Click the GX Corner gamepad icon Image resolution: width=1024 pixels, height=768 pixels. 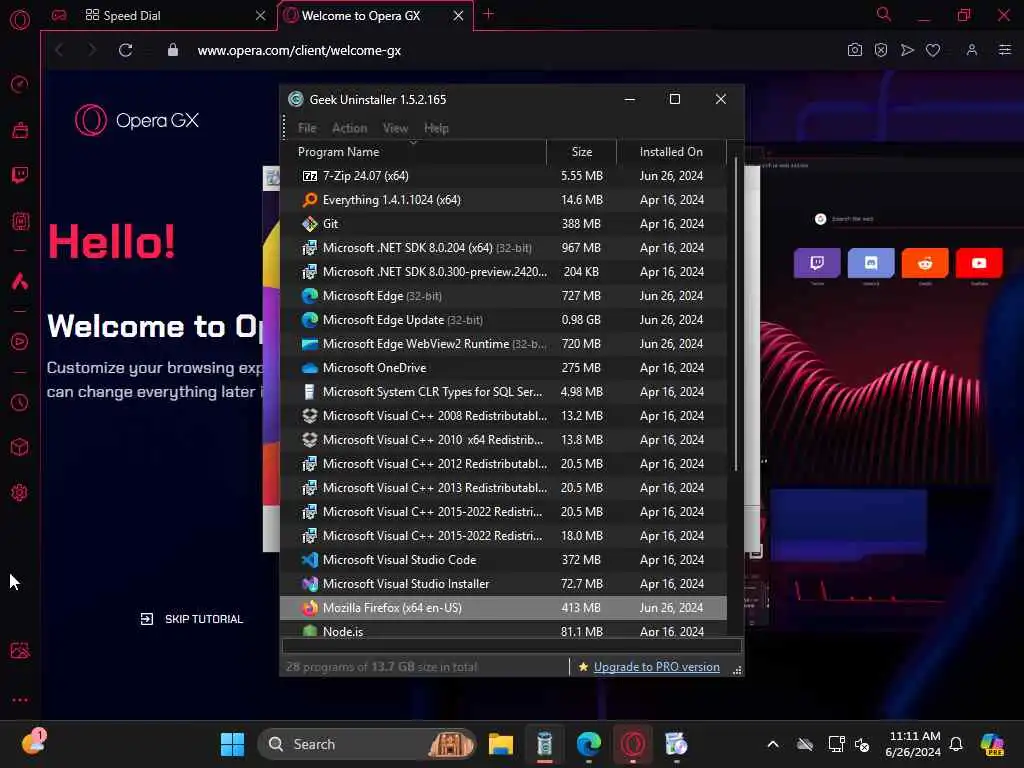[x=59, y=15]
